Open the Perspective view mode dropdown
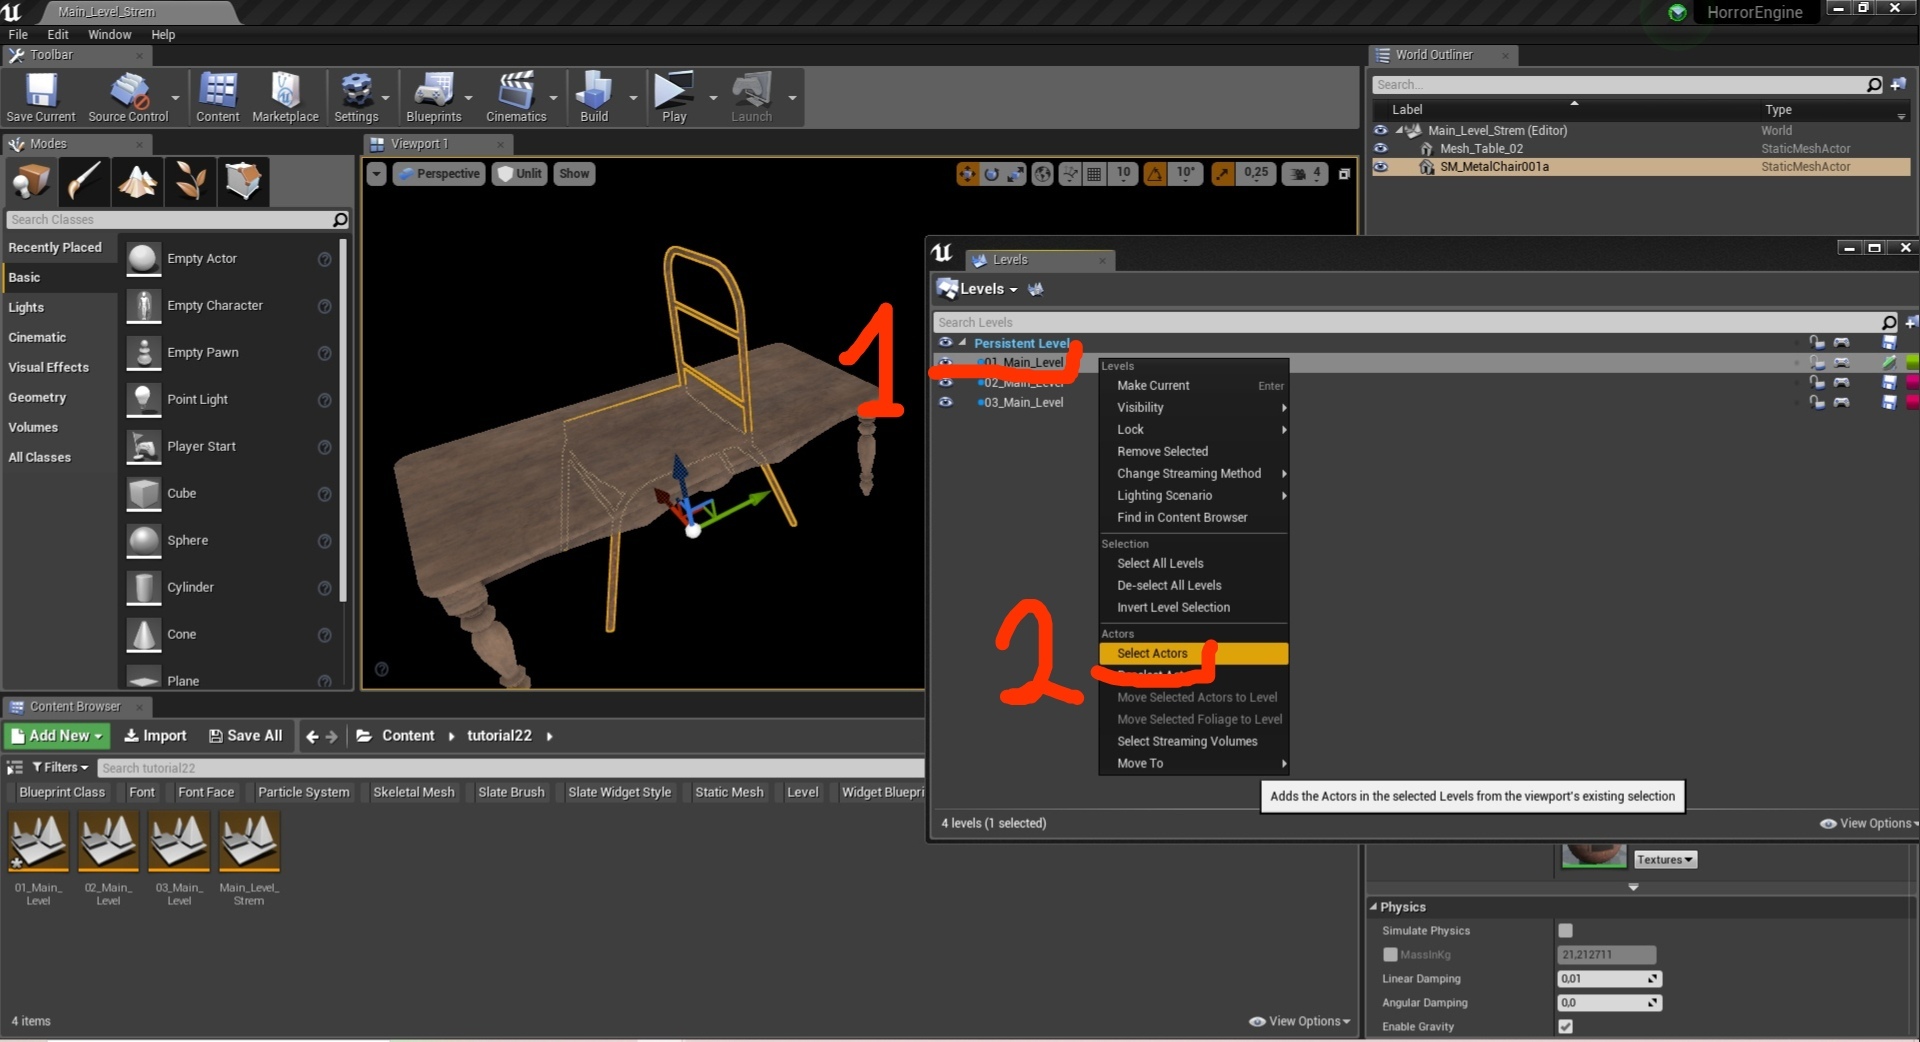 [x=439, y=174]
